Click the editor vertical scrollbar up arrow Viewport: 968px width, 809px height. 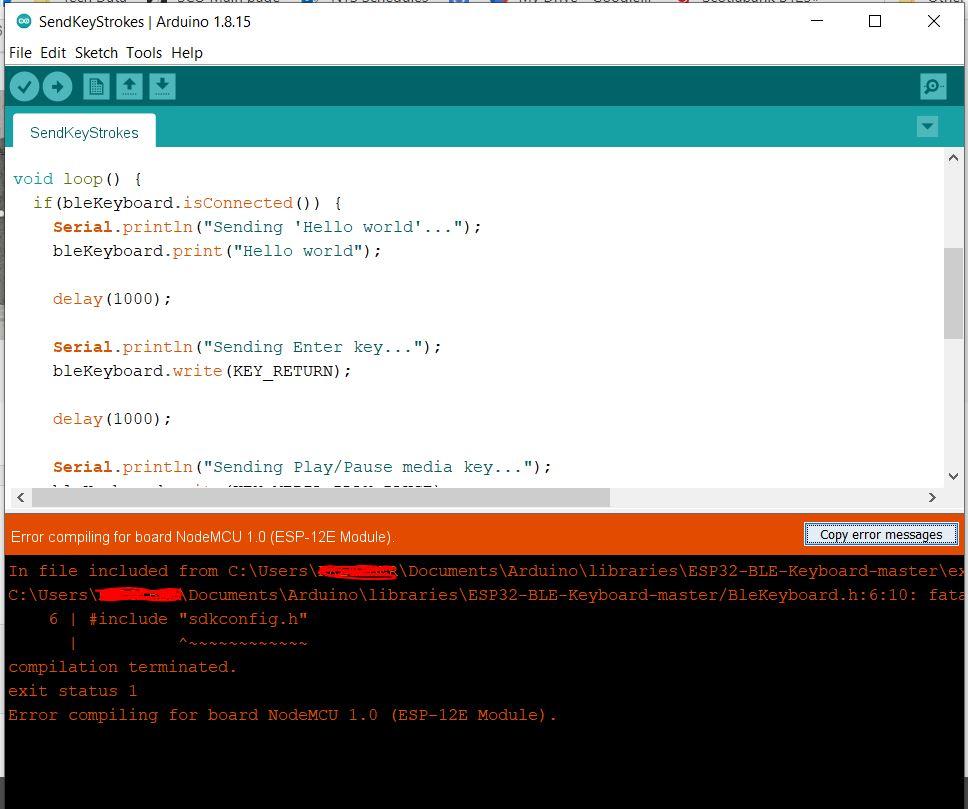pos(953,157)
